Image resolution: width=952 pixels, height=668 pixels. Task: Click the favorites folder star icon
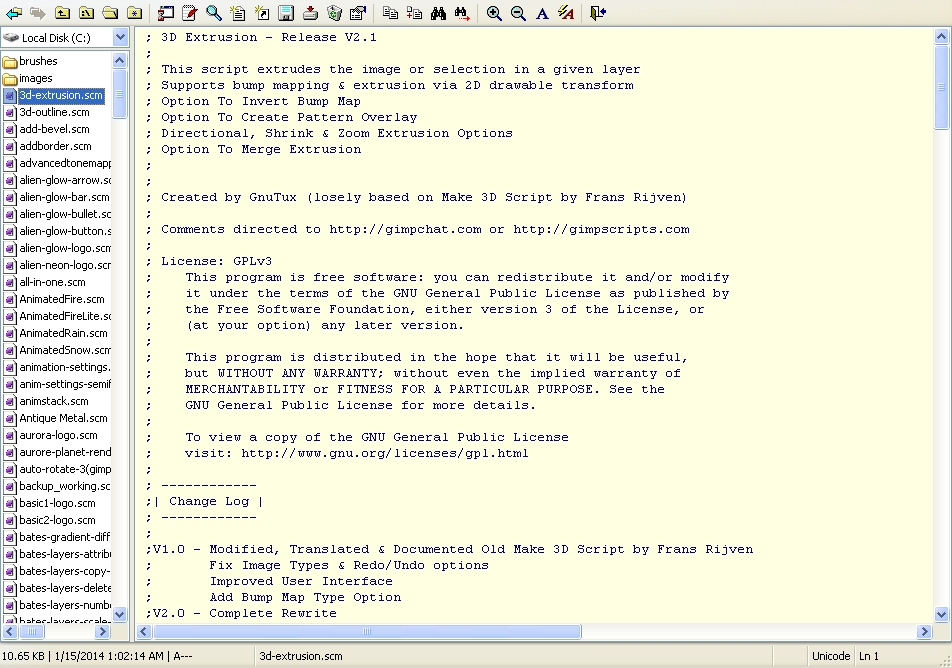(135, 13)
